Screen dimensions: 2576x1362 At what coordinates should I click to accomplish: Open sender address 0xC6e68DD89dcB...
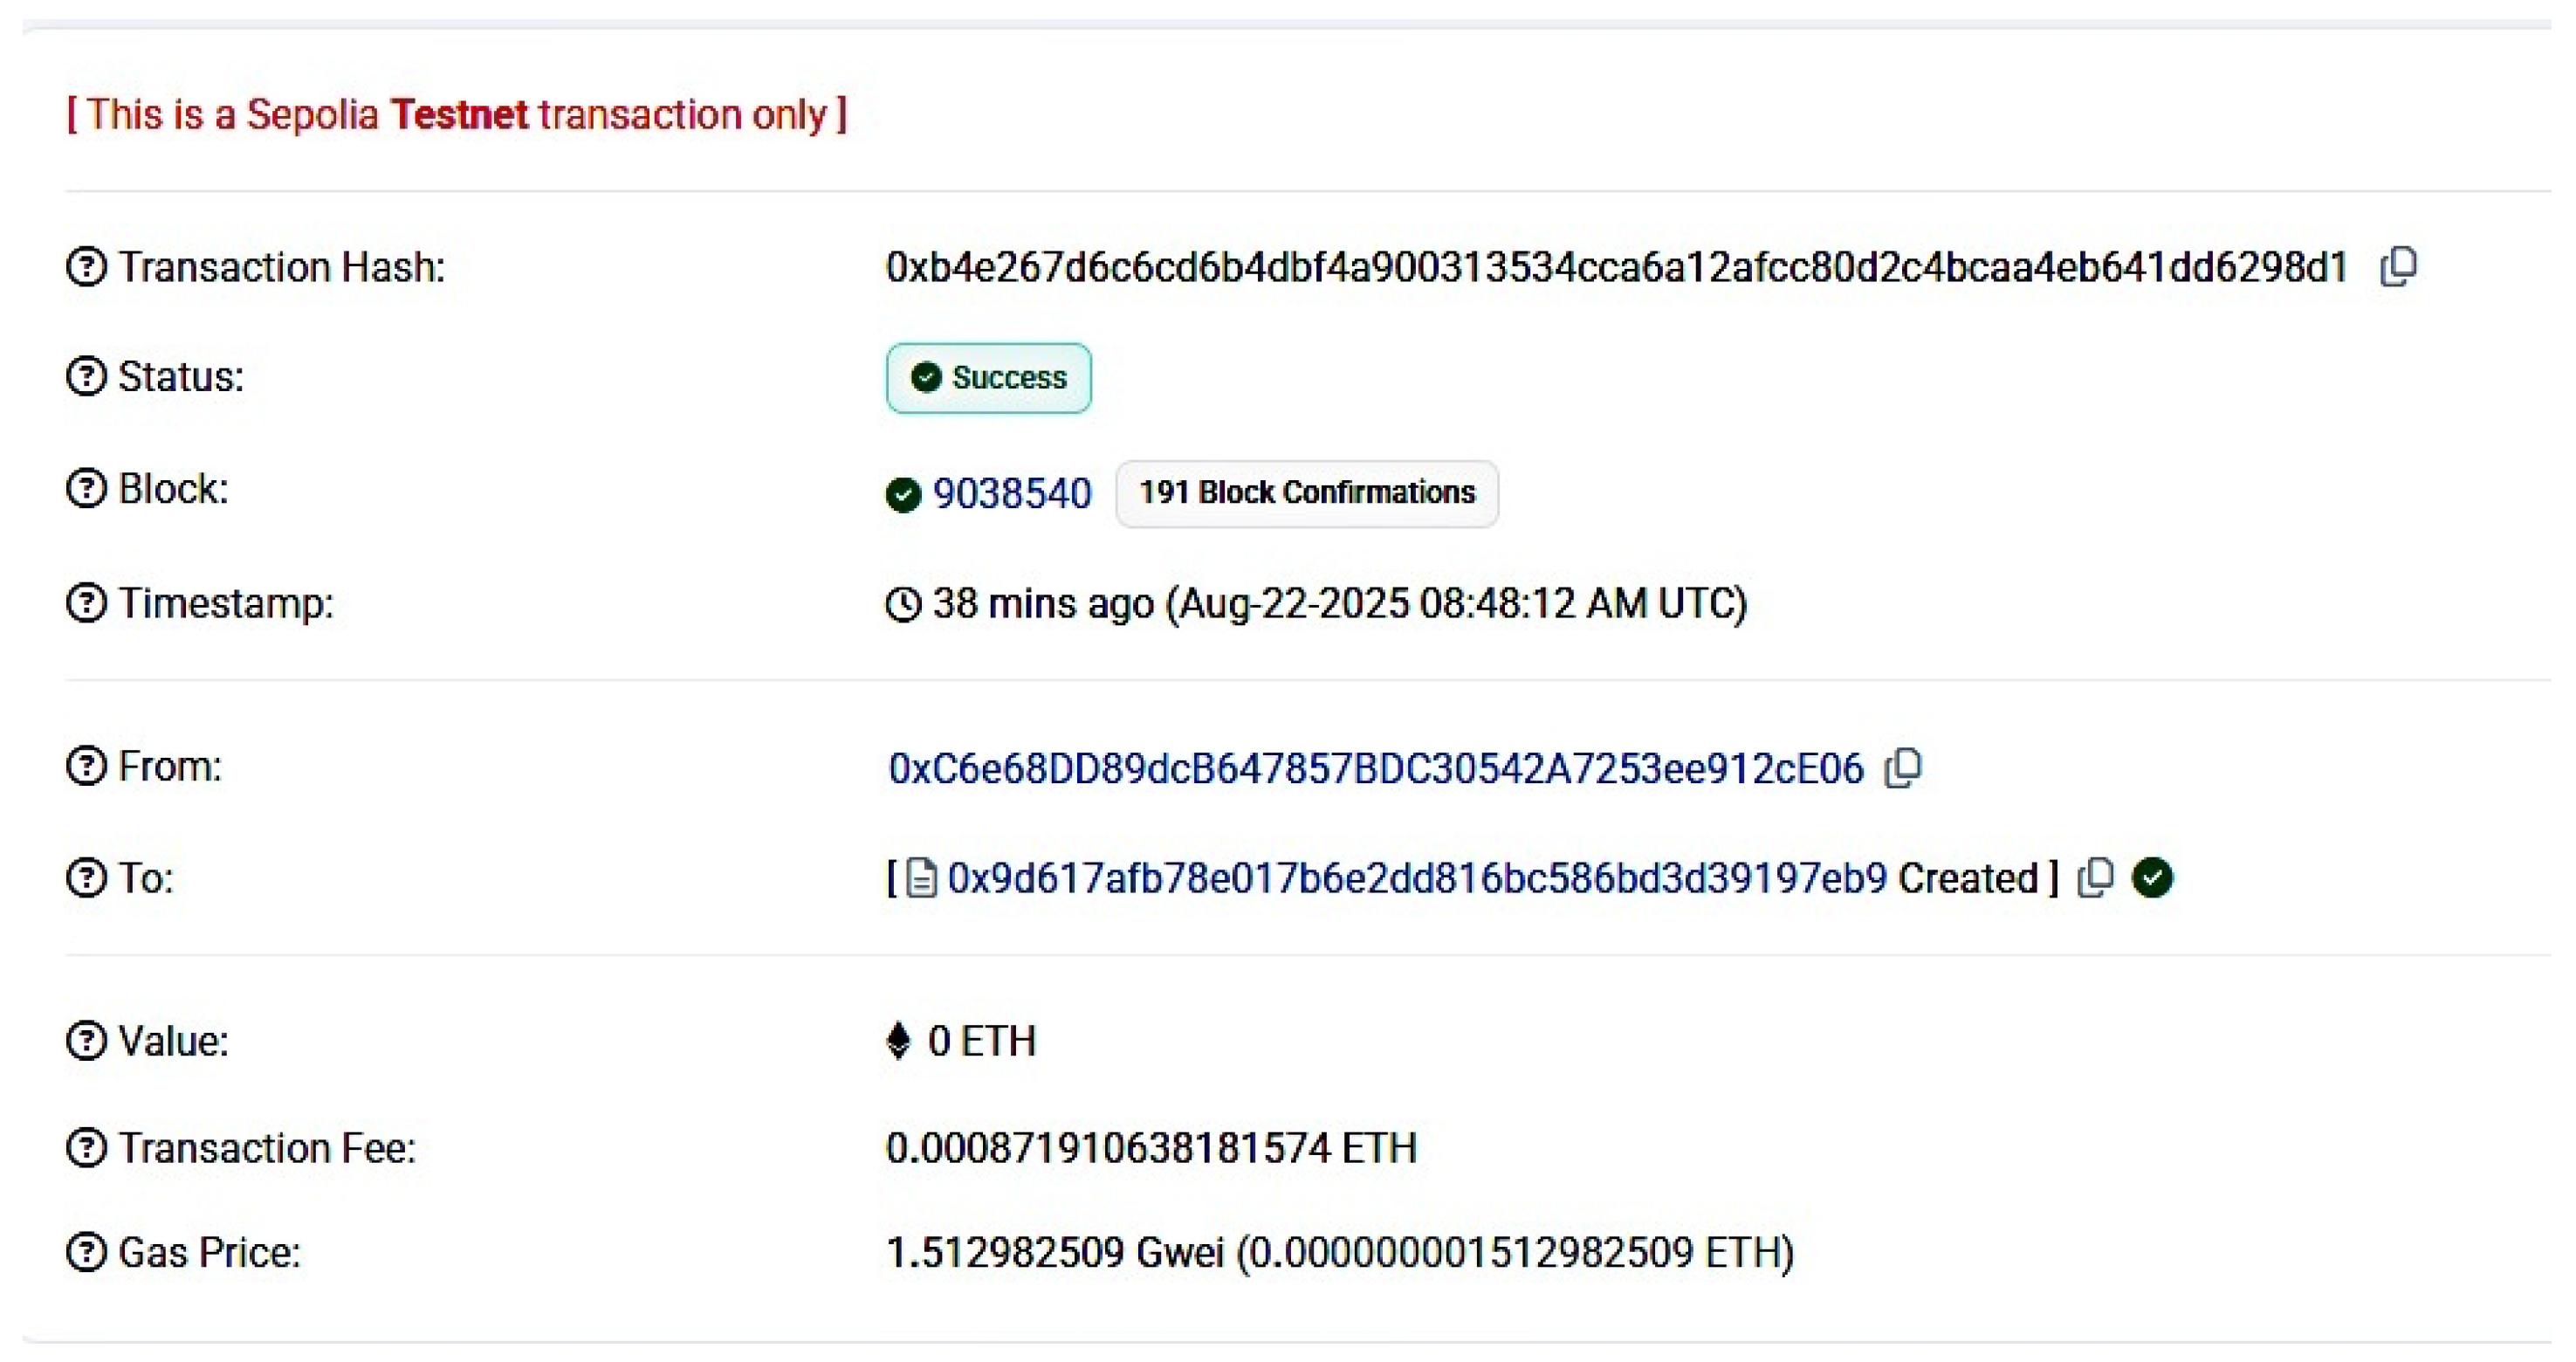1376,768
